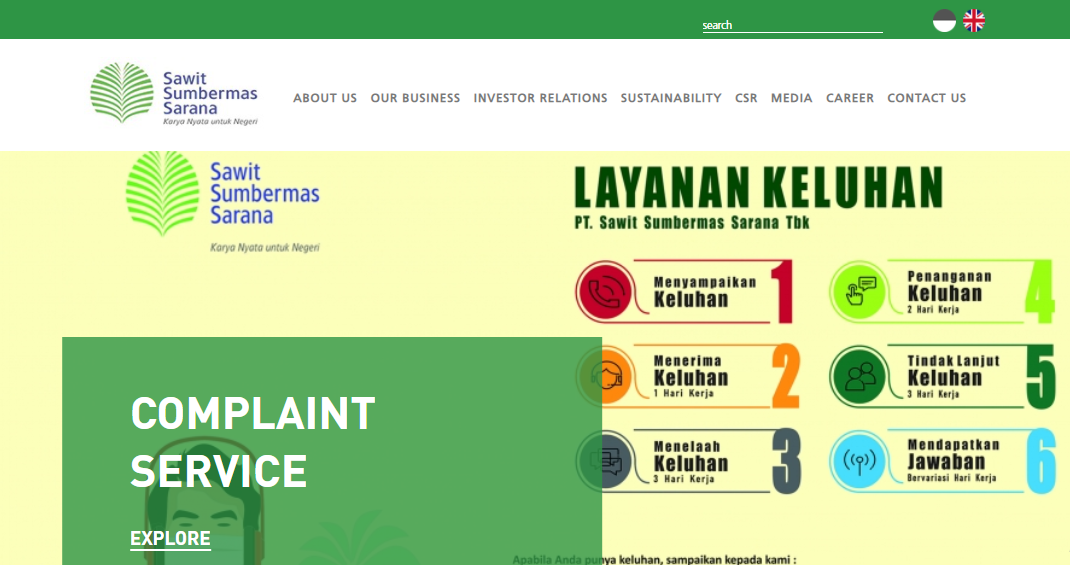Open the CSR menu item
1070x565 pixels.
pyautogui.click(x=746, y=98)
